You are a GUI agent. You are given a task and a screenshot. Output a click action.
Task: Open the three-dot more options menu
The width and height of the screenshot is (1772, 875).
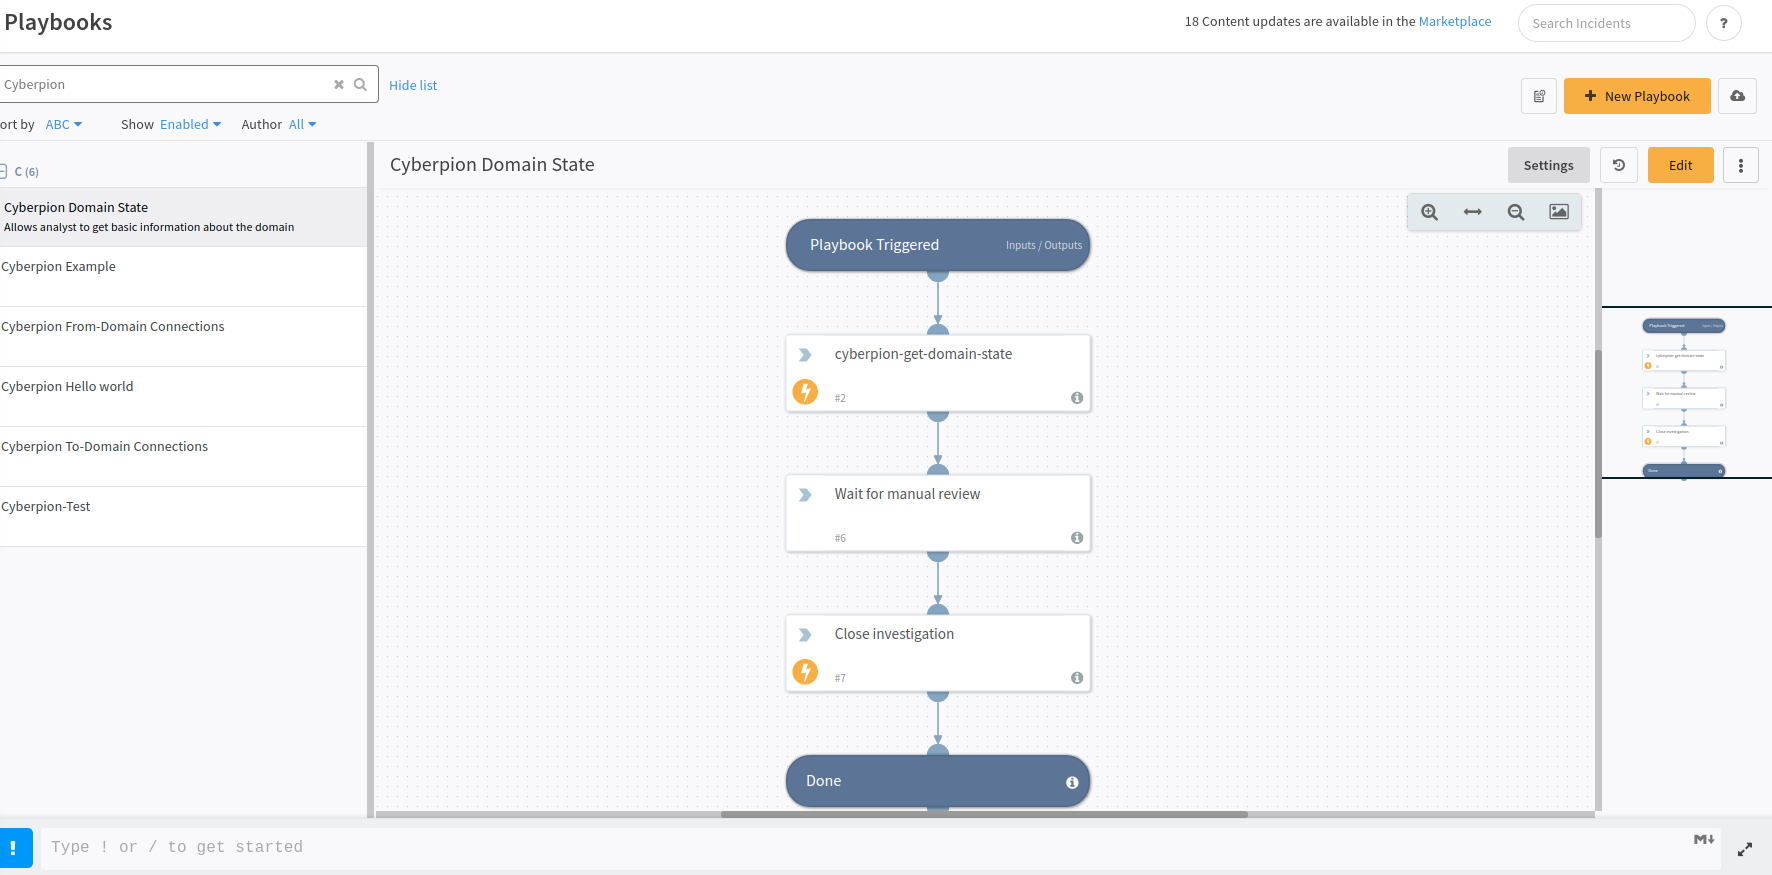pyautogui.click(x=1740, y=166)
